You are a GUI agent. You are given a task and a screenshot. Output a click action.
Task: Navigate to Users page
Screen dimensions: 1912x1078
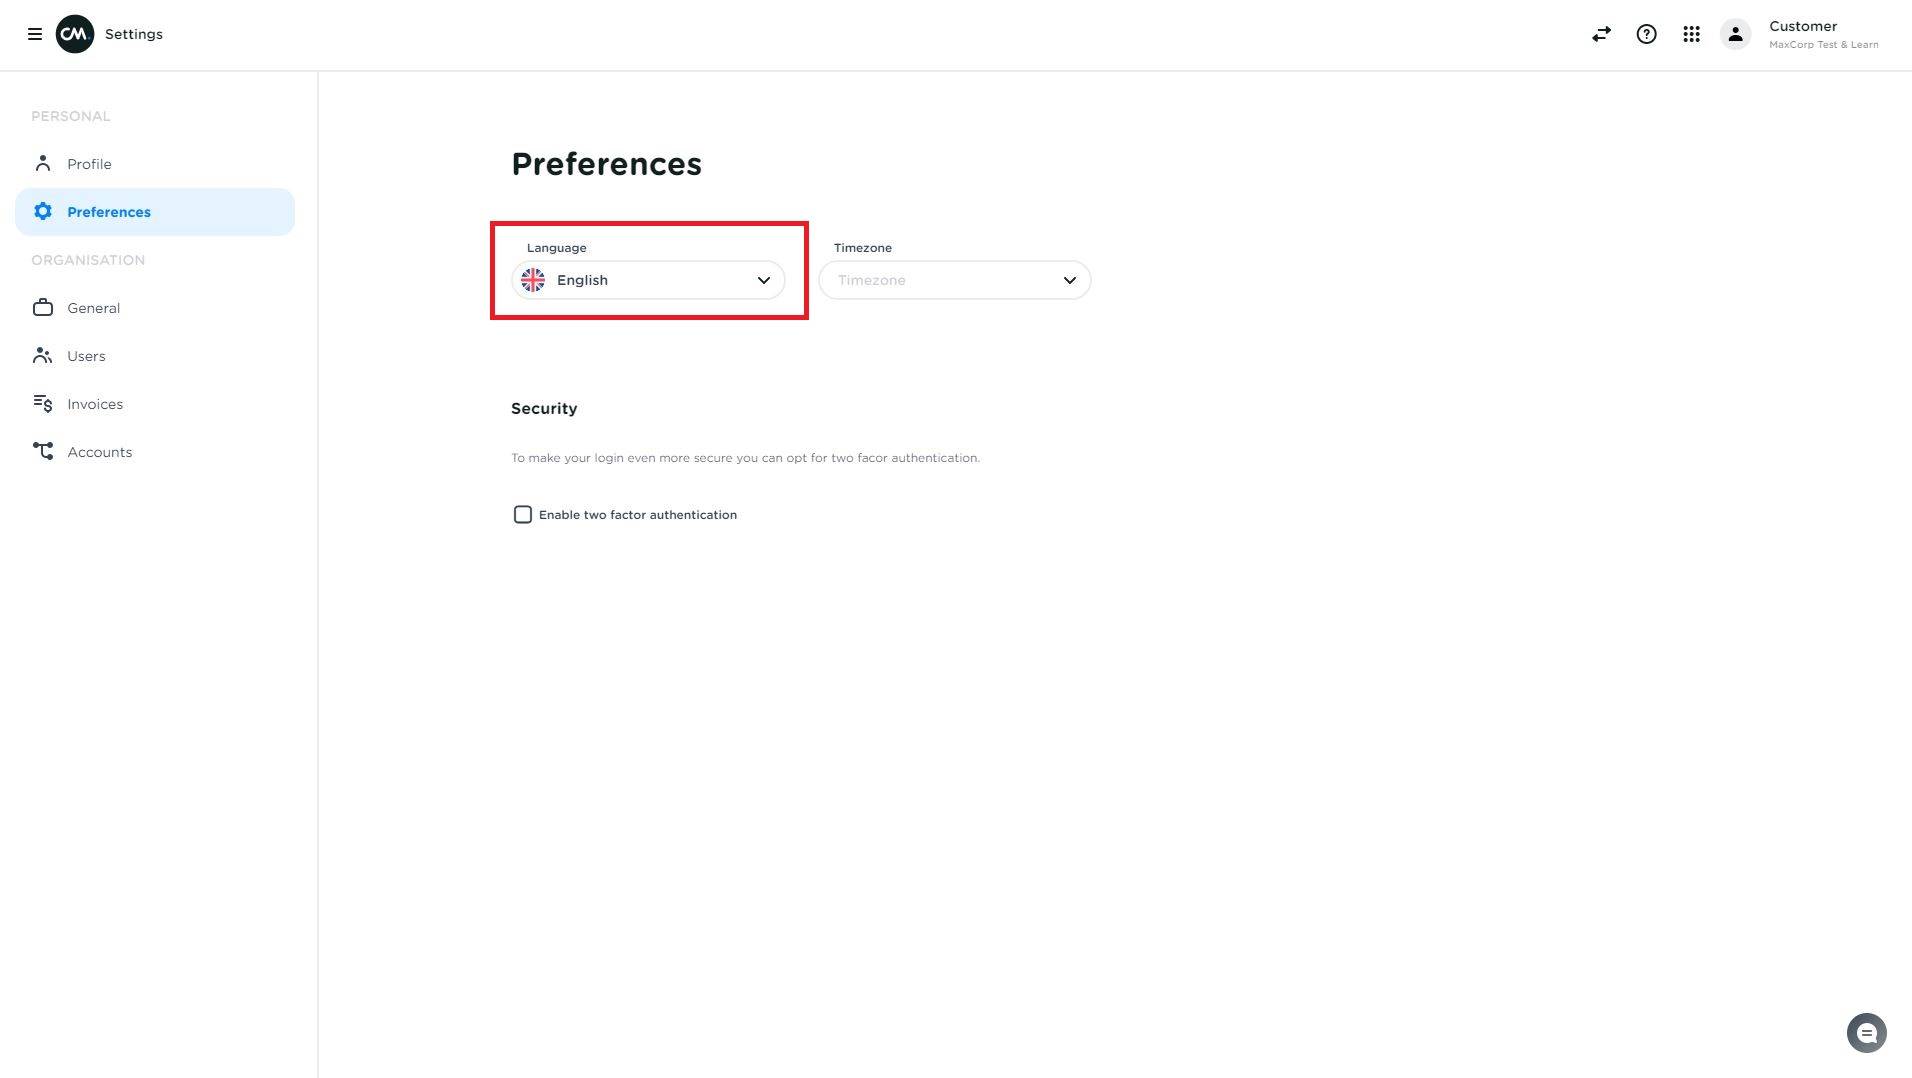86,356
